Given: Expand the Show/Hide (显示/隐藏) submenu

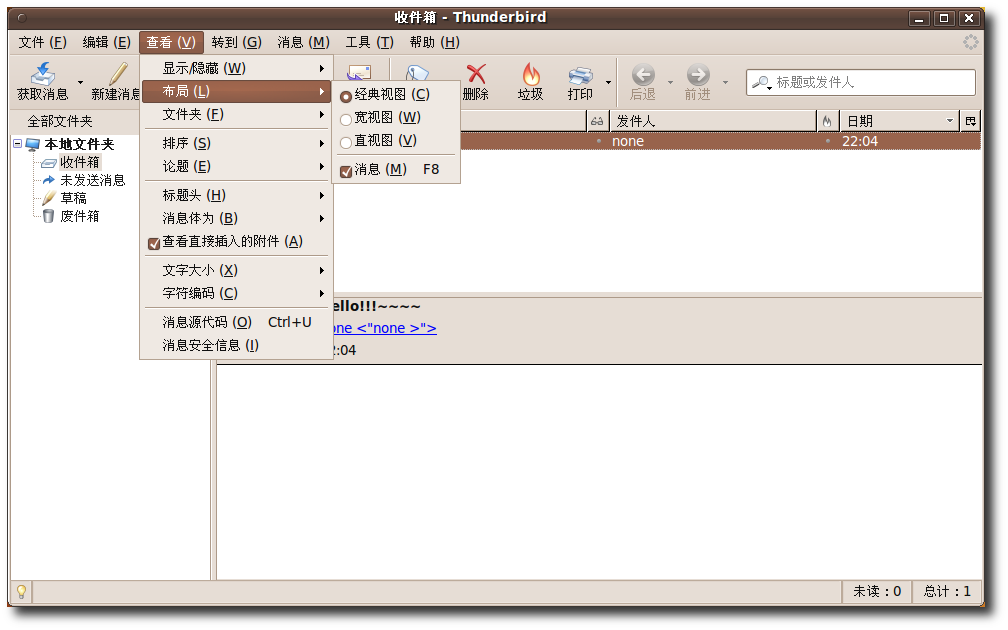Looking at the screenshot, I should click(x=236, y=68).
